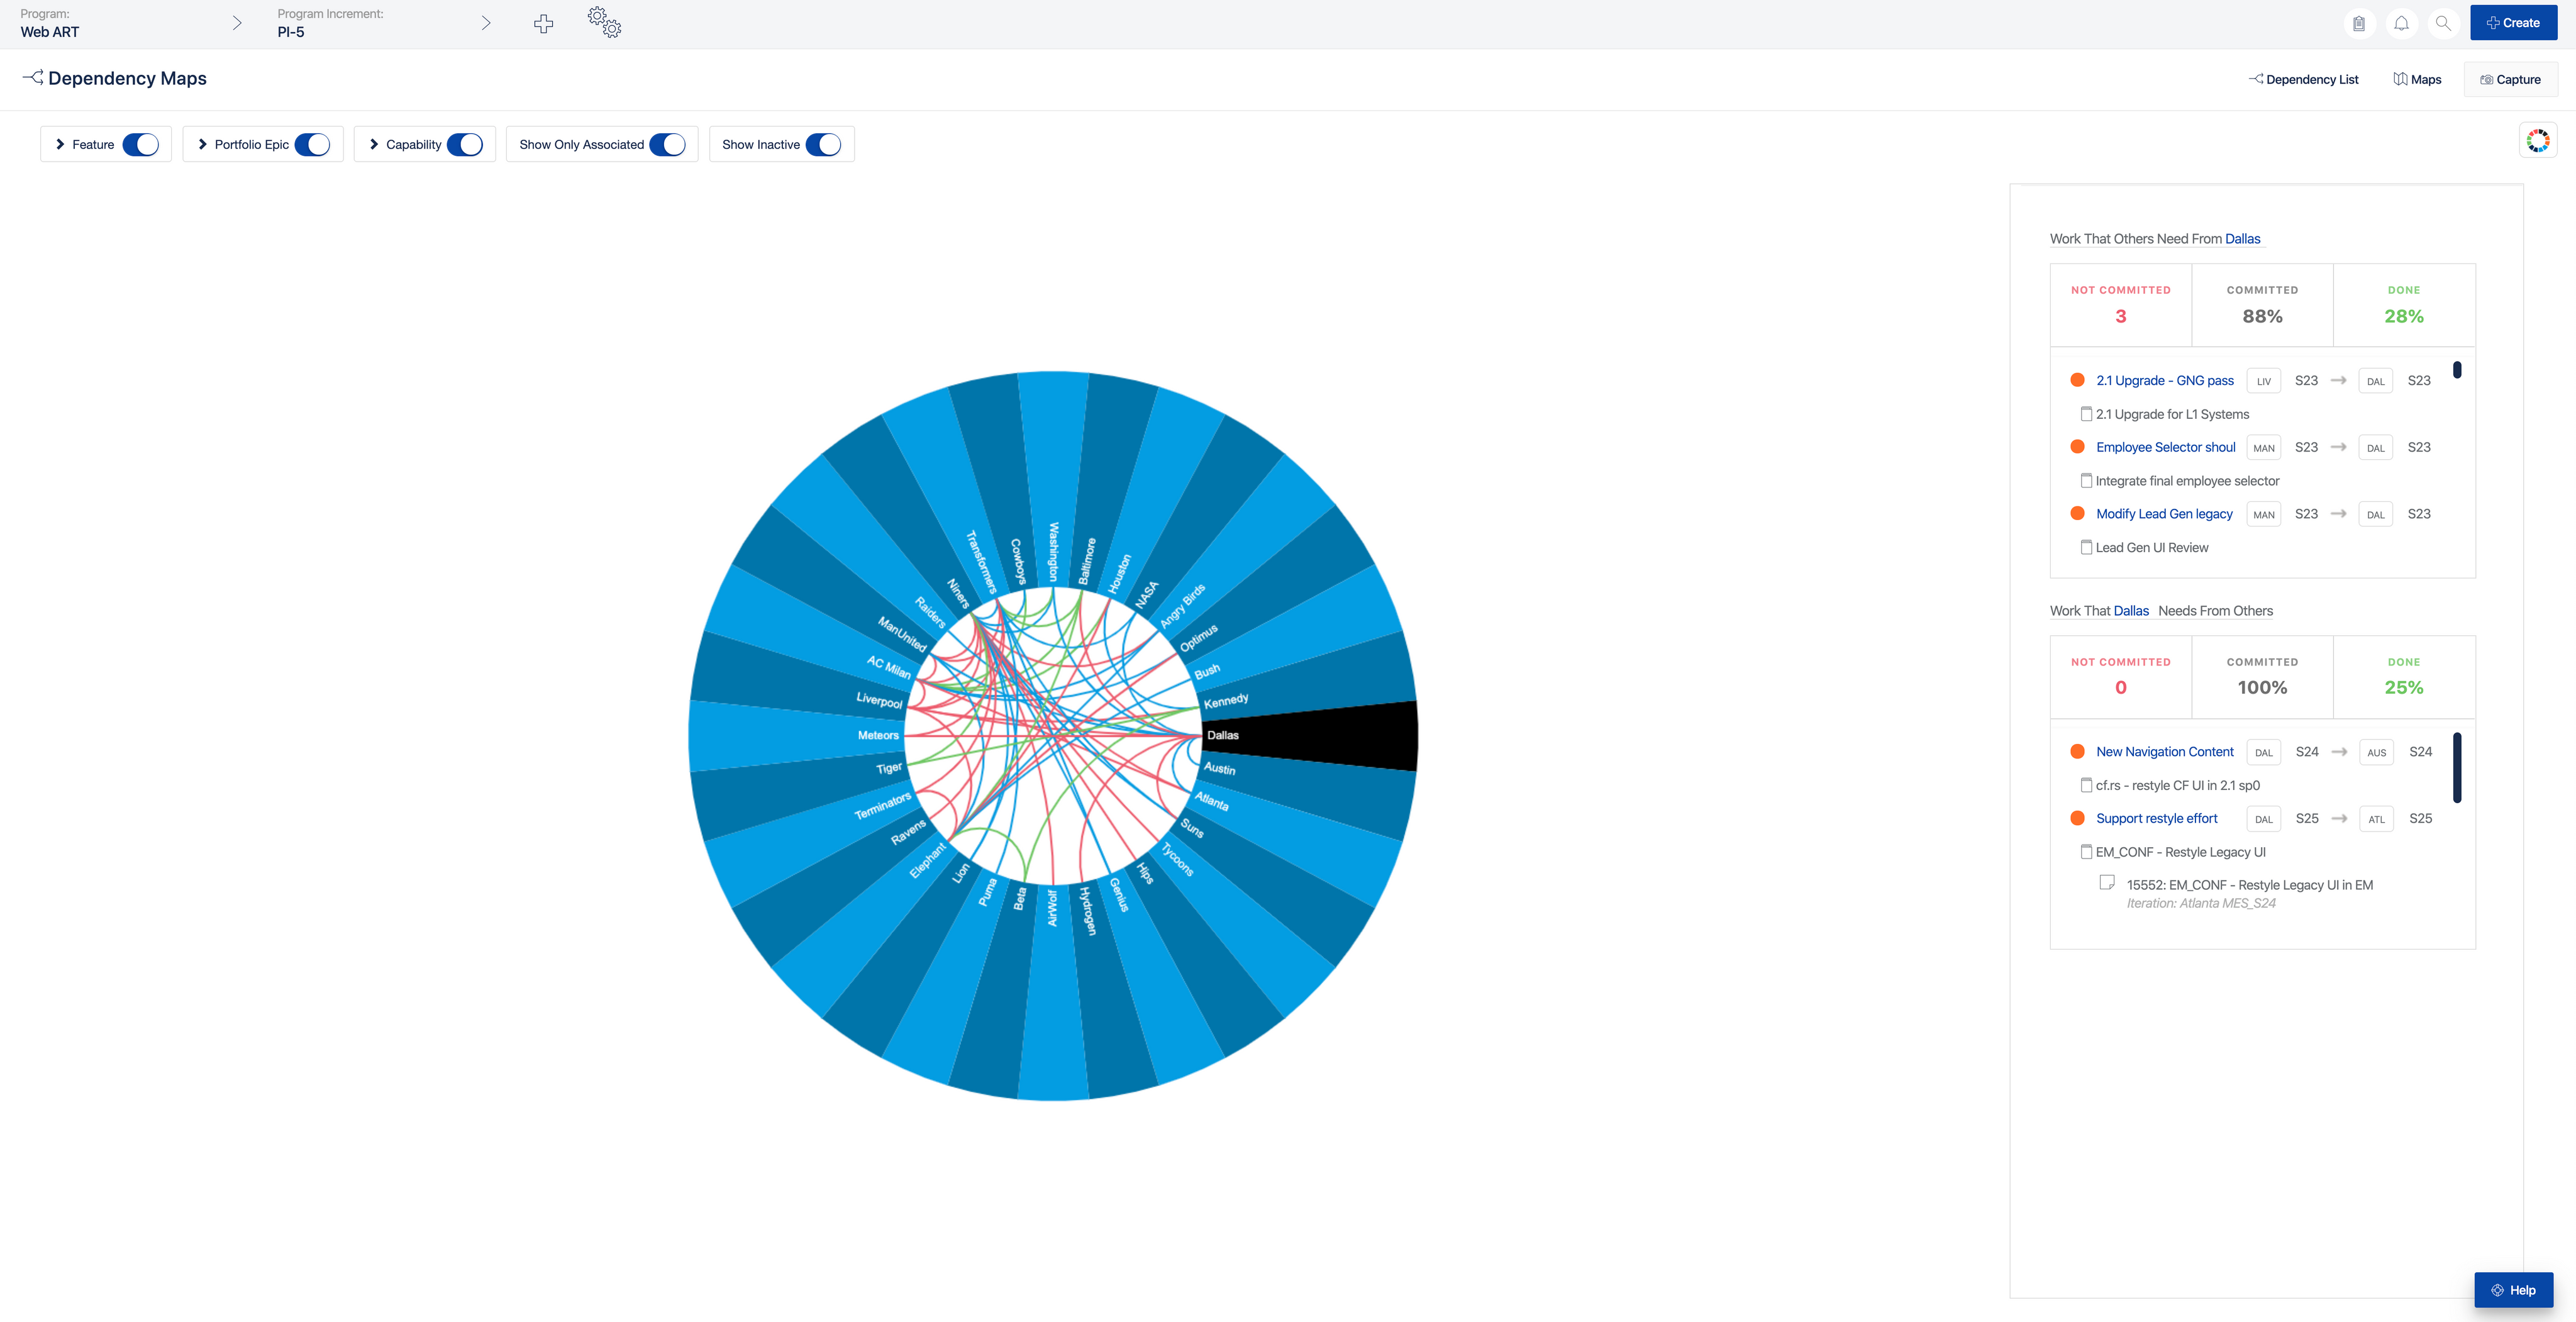Toggle Show Only Associated switch
The height and width of the screenshot is (1322, 2576).
[668, 145]
